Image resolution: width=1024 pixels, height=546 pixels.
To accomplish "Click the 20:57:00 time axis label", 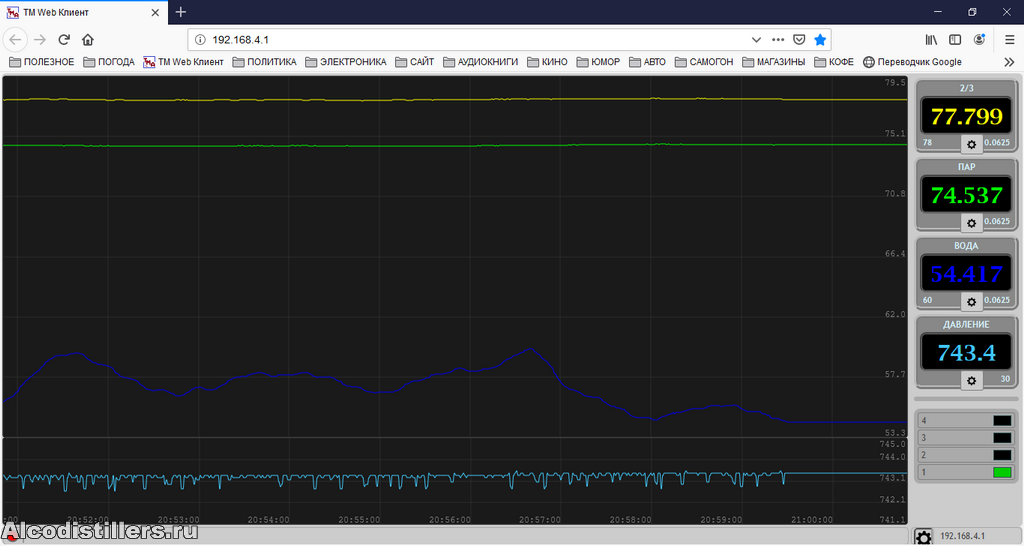I will point(539,520).
